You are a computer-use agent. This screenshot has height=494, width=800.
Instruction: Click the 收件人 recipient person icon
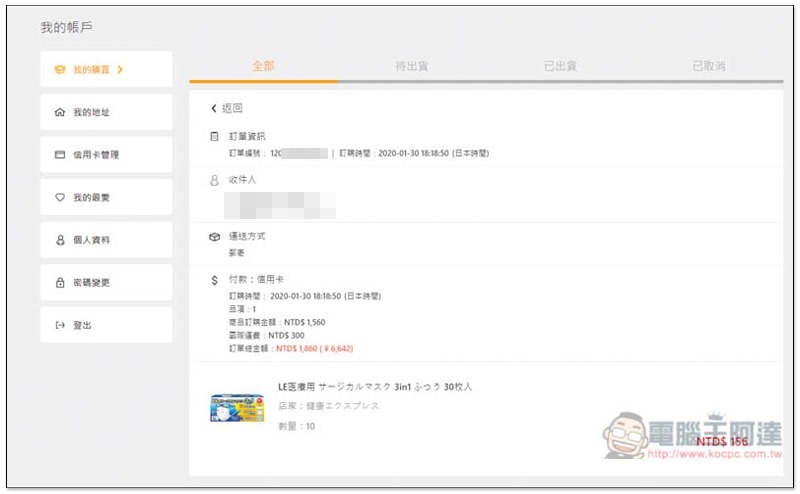point(214,181)
